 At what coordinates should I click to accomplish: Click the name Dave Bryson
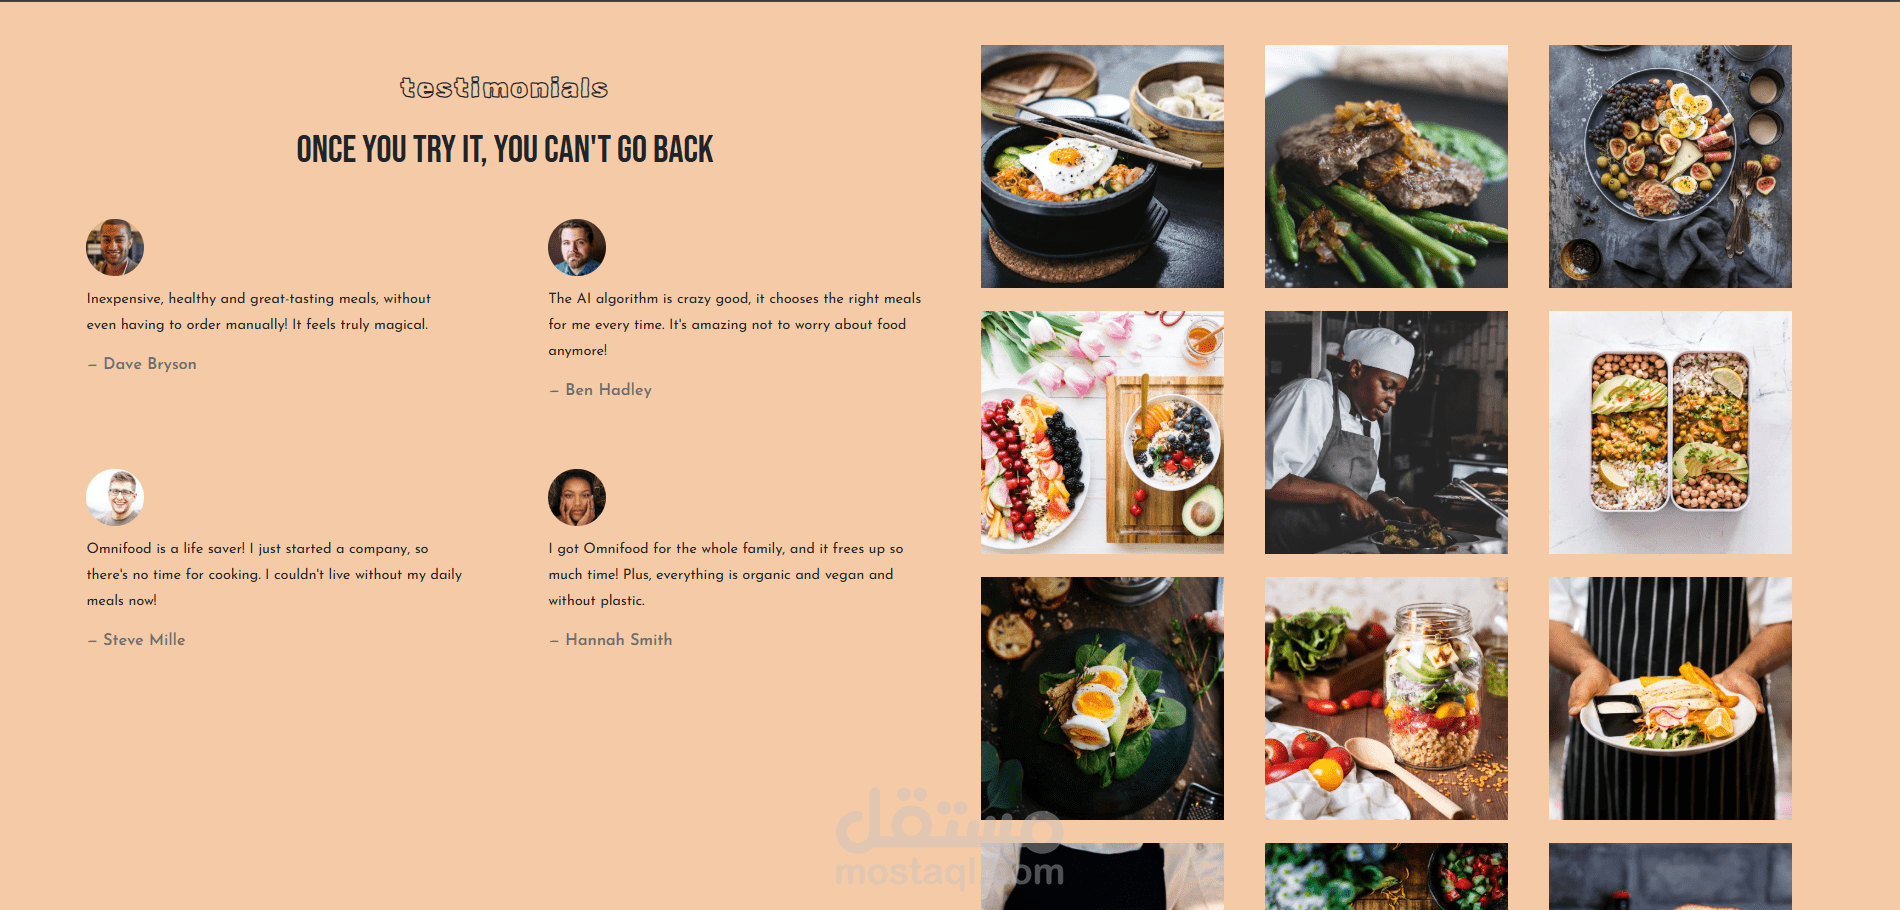click(x=150, y=364)
